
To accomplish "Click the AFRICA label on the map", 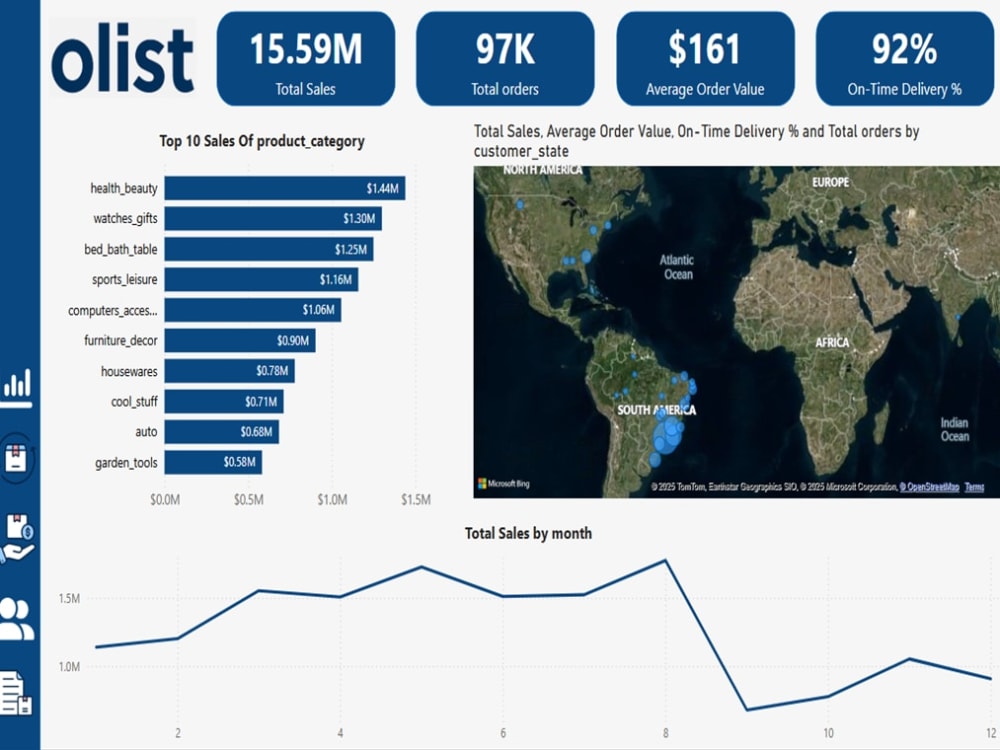I will tap(832, 342).
